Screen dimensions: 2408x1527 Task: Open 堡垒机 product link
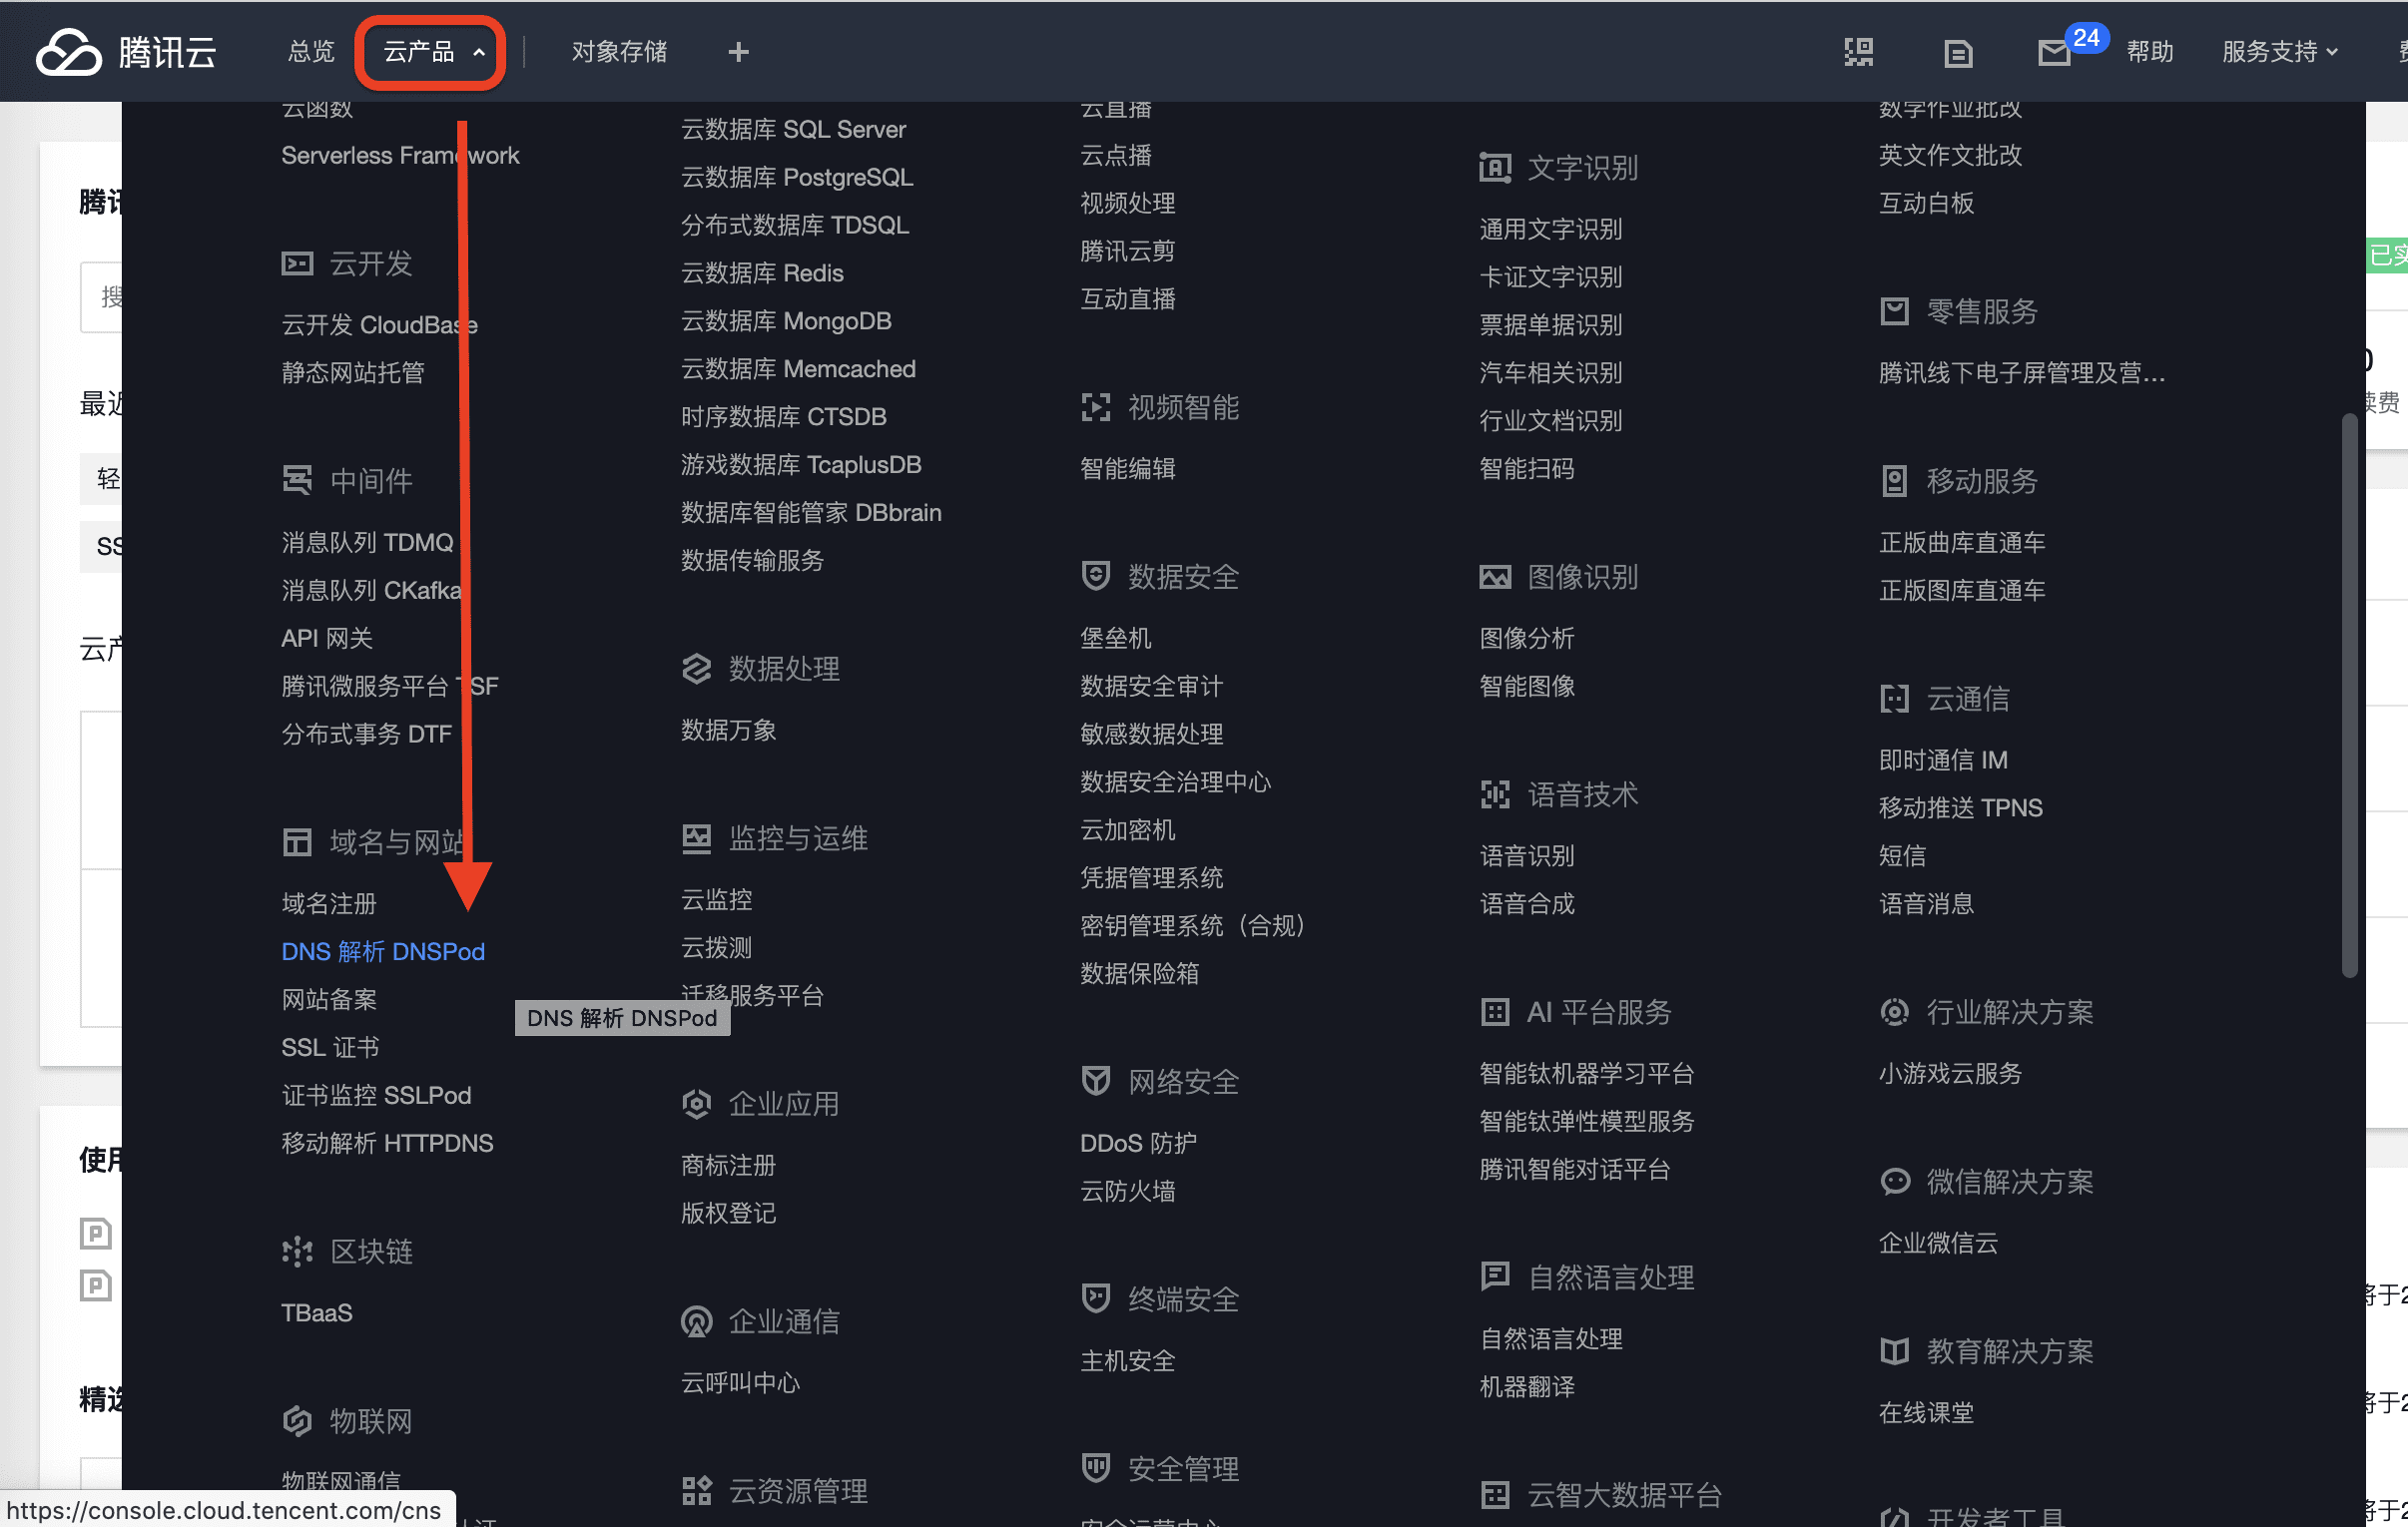1116,639
